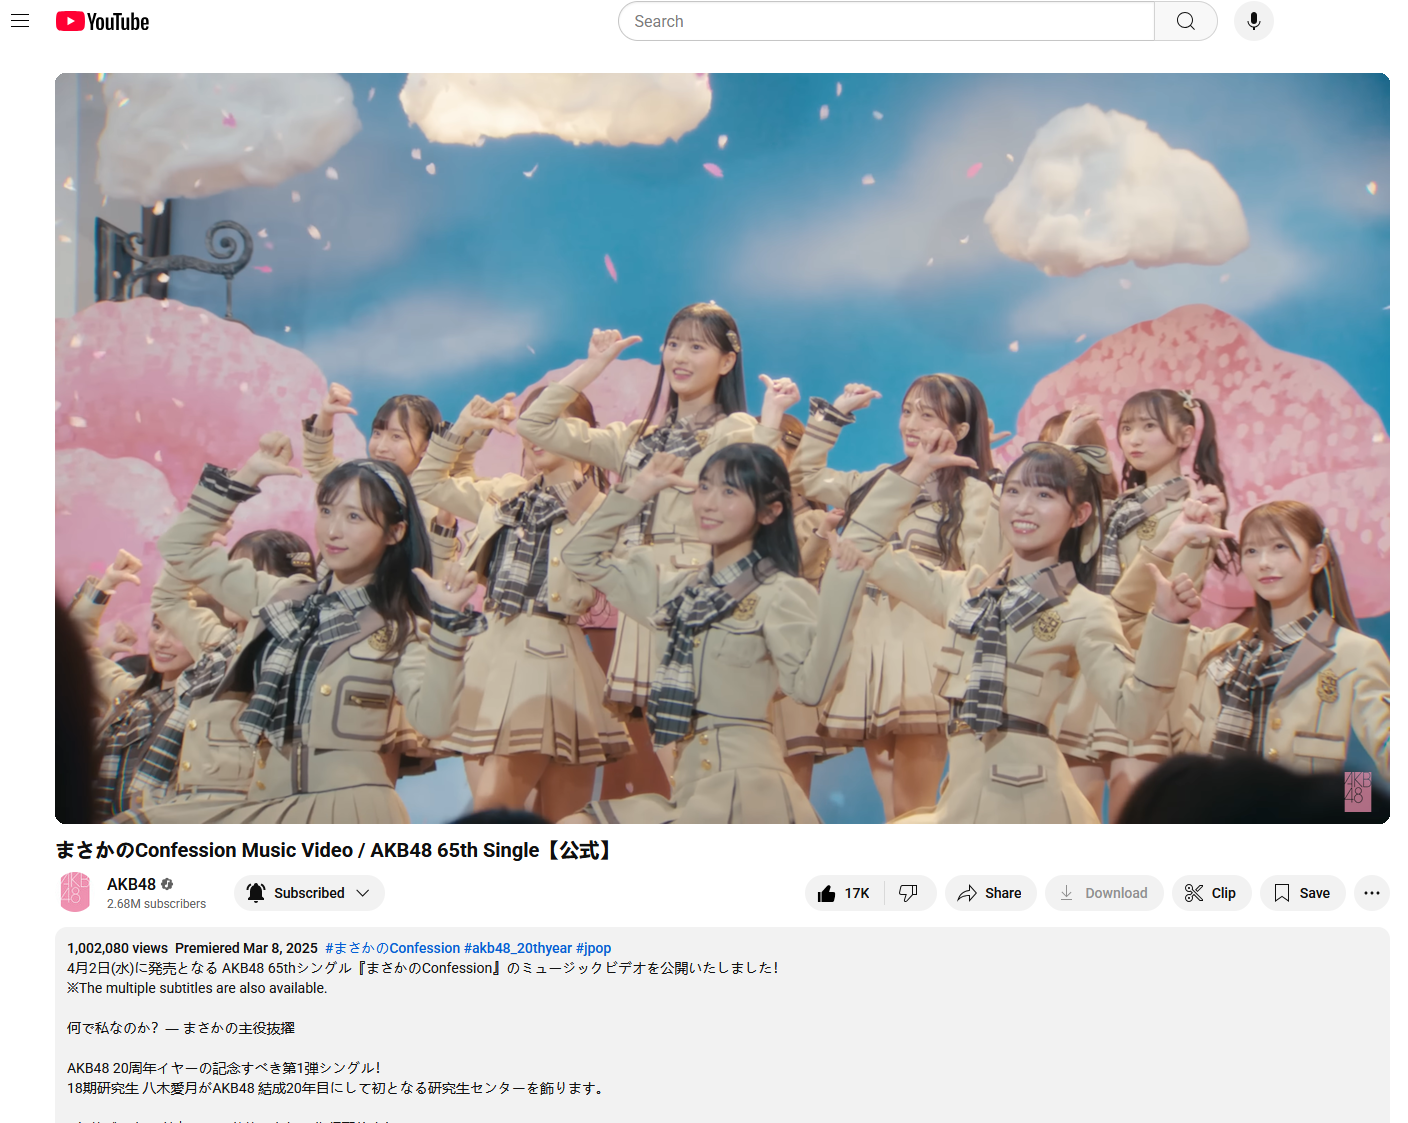Go to YouTube home via logo
Viewport: 1408px width, 1123px height.
[102, 21]
